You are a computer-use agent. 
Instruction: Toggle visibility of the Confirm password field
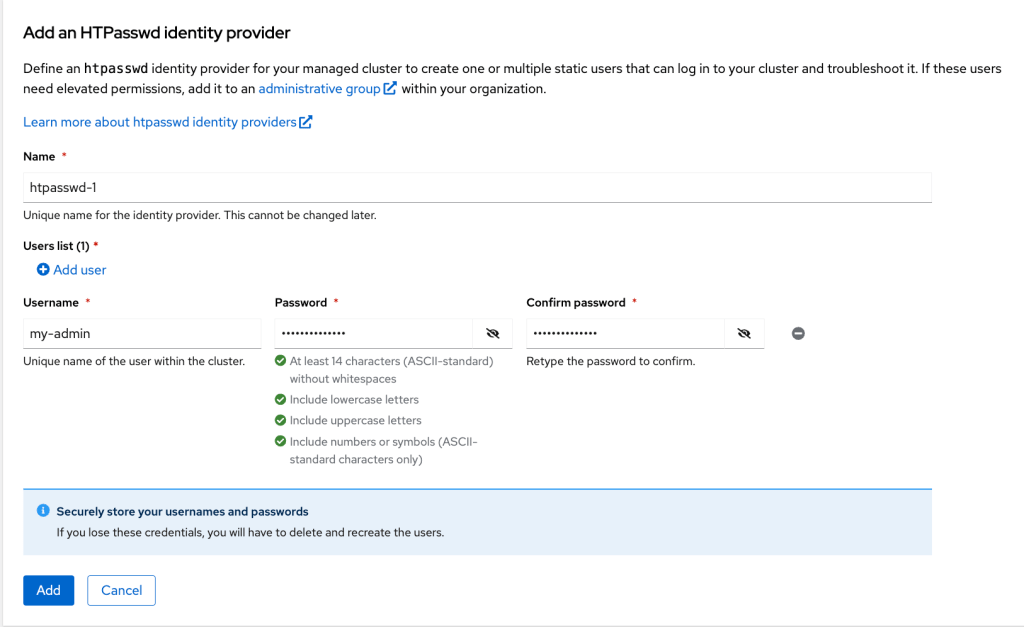coord(744,334)
